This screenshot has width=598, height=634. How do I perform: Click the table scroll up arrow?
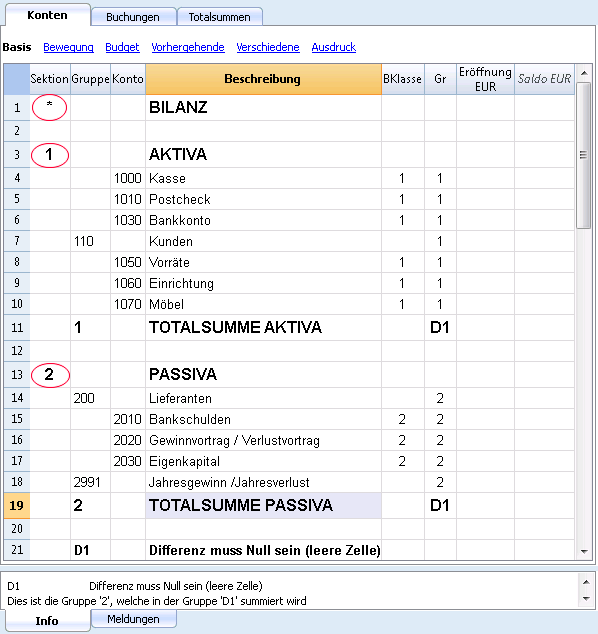pos(584,73)
